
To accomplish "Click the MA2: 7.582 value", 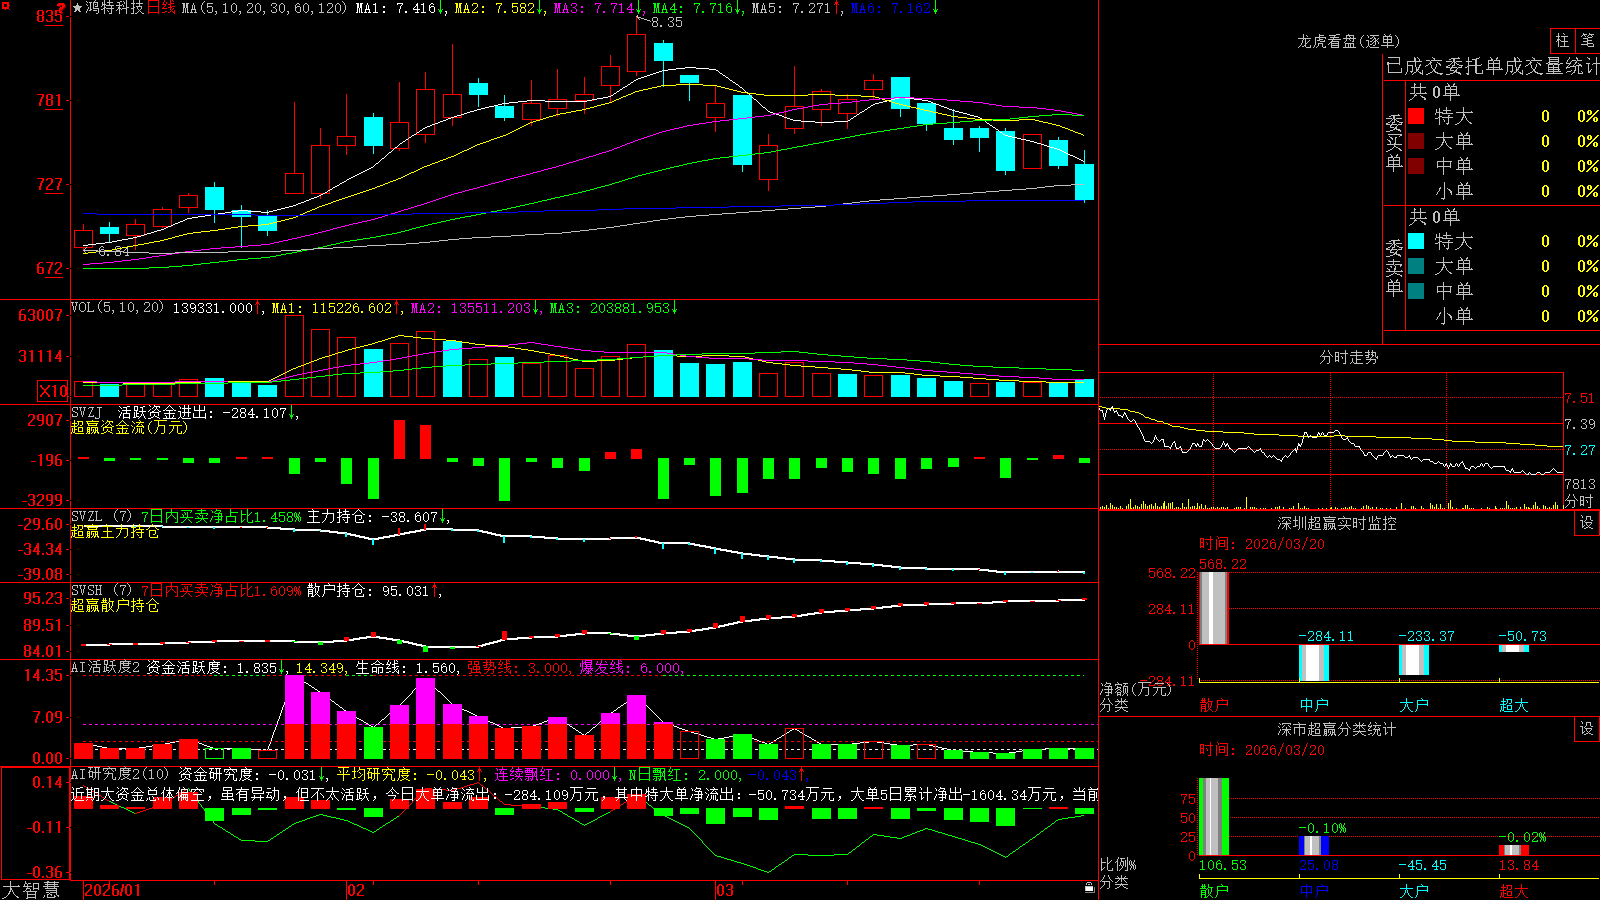I will [x=498, y=8].
